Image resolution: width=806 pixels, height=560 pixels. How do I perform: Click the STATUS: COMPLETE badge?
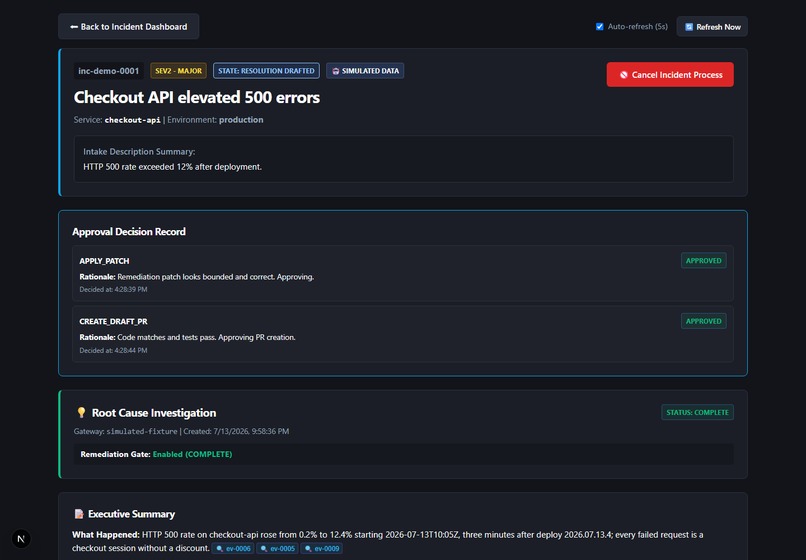(x=697, y=412)
